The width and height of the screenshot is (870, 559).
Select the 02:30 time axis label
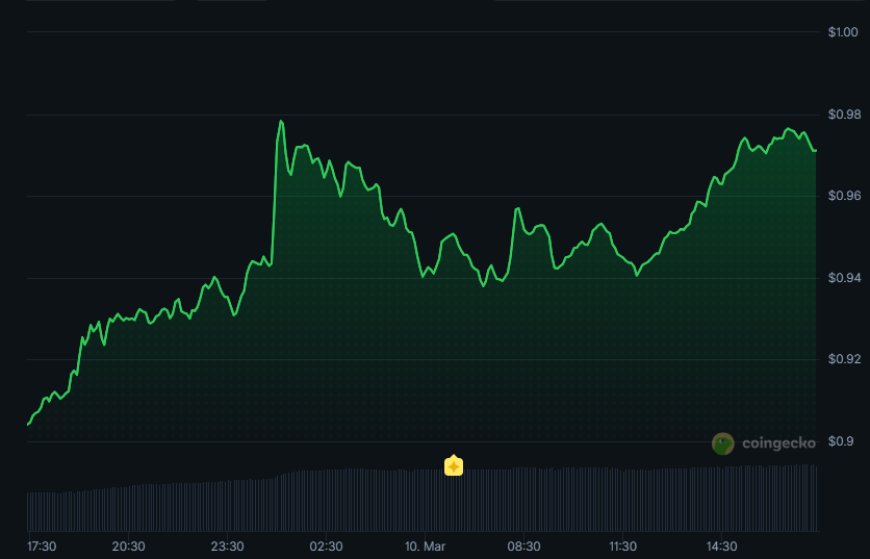point(326,546)
